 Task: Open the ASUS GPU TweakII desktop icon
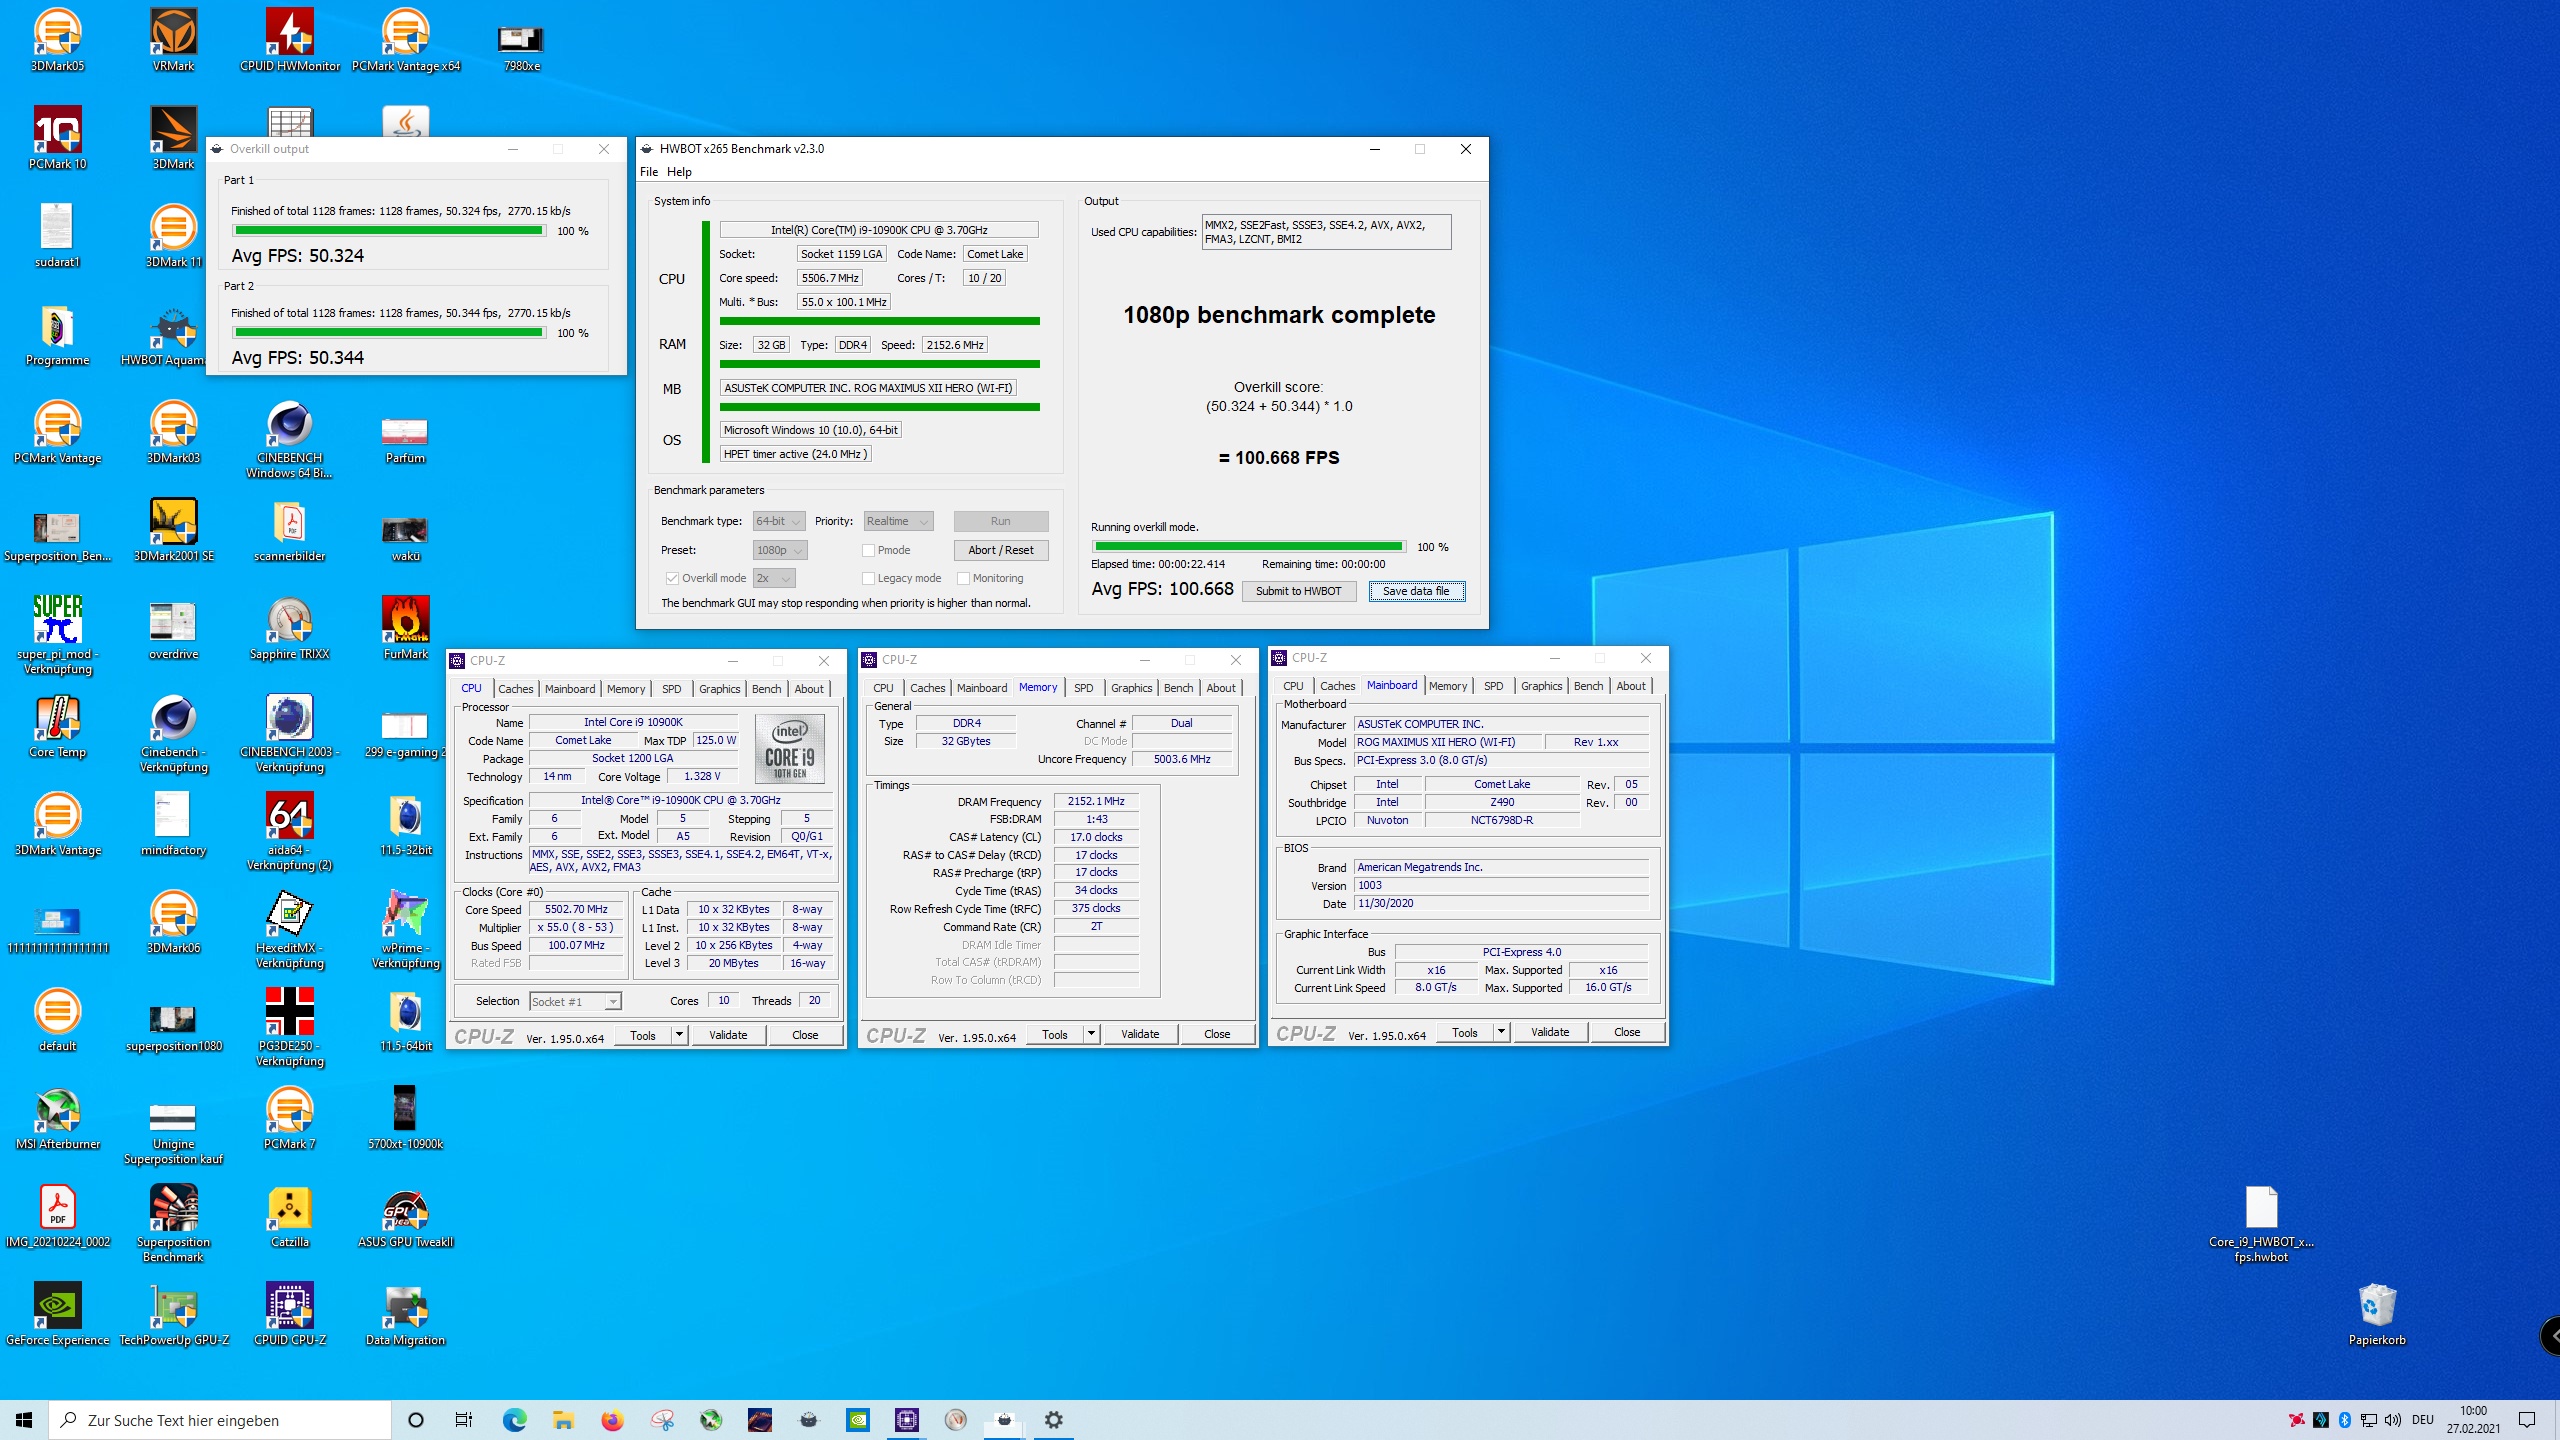[x=406, y=1216]
